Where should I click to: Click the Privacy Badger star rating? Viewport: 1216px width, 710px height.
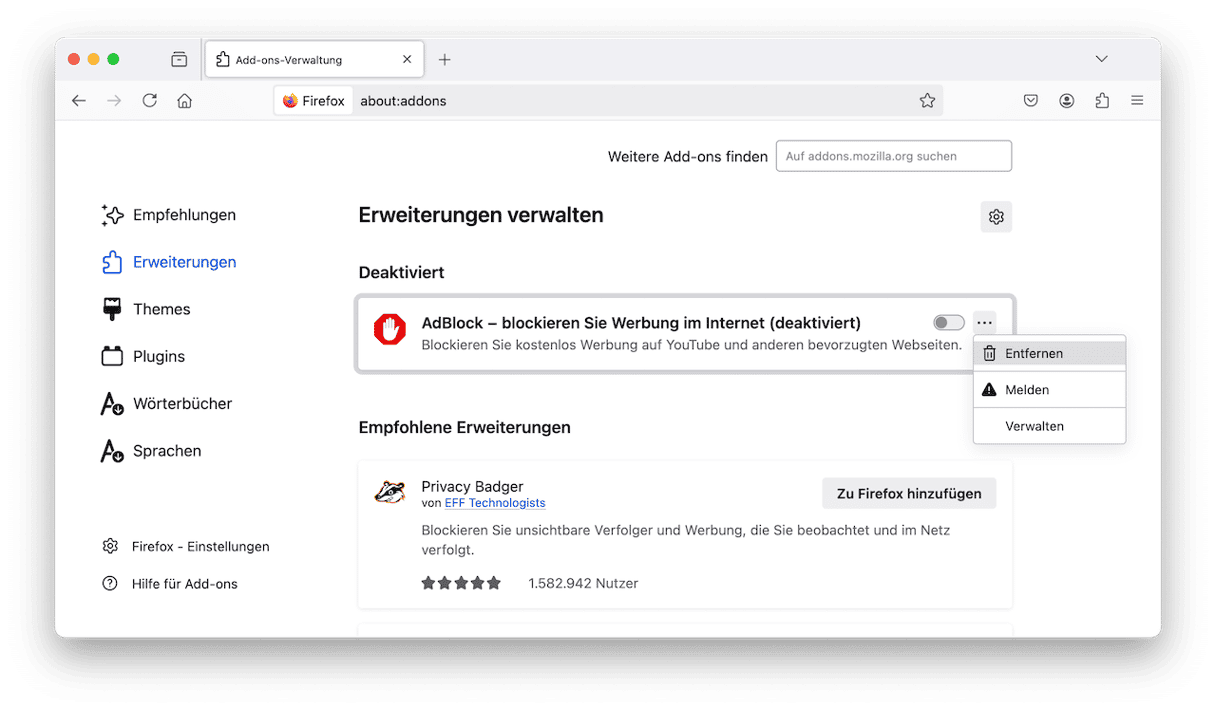[x=461, y=583]
